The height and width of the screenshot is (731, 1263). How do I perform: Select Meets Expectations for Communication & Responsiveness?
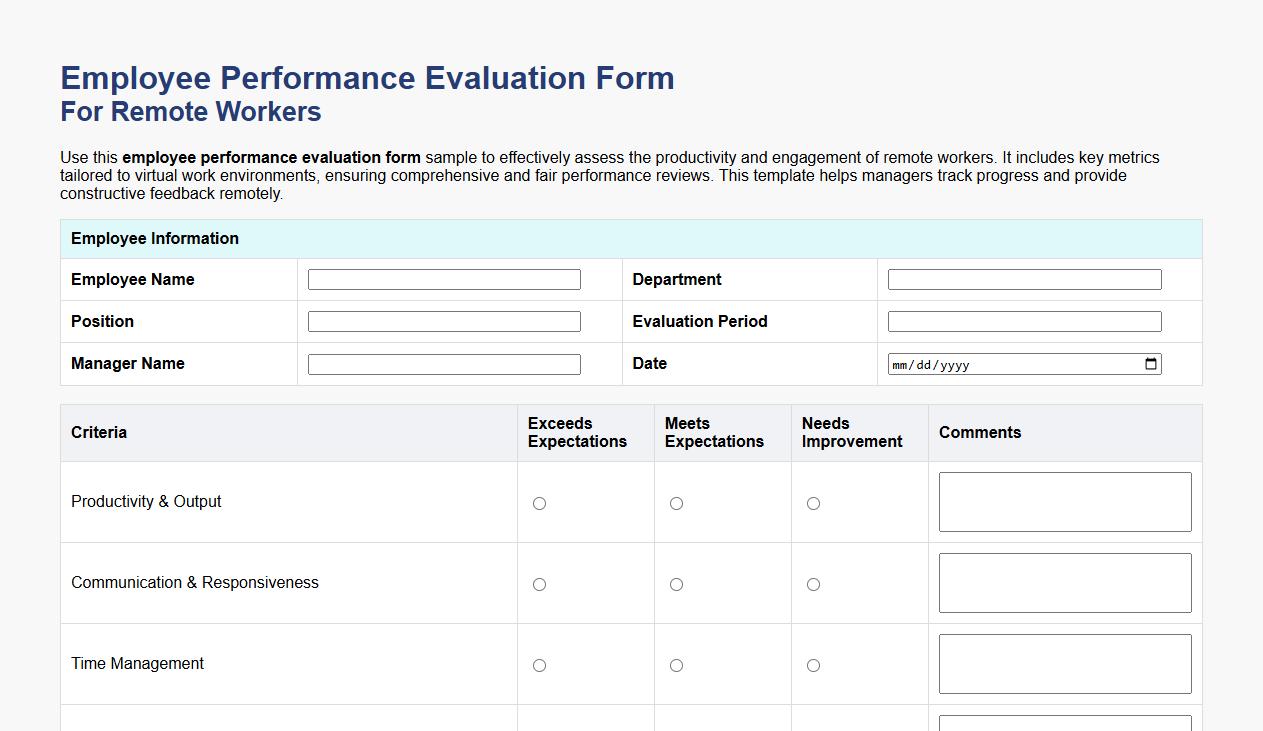[676, 584]
